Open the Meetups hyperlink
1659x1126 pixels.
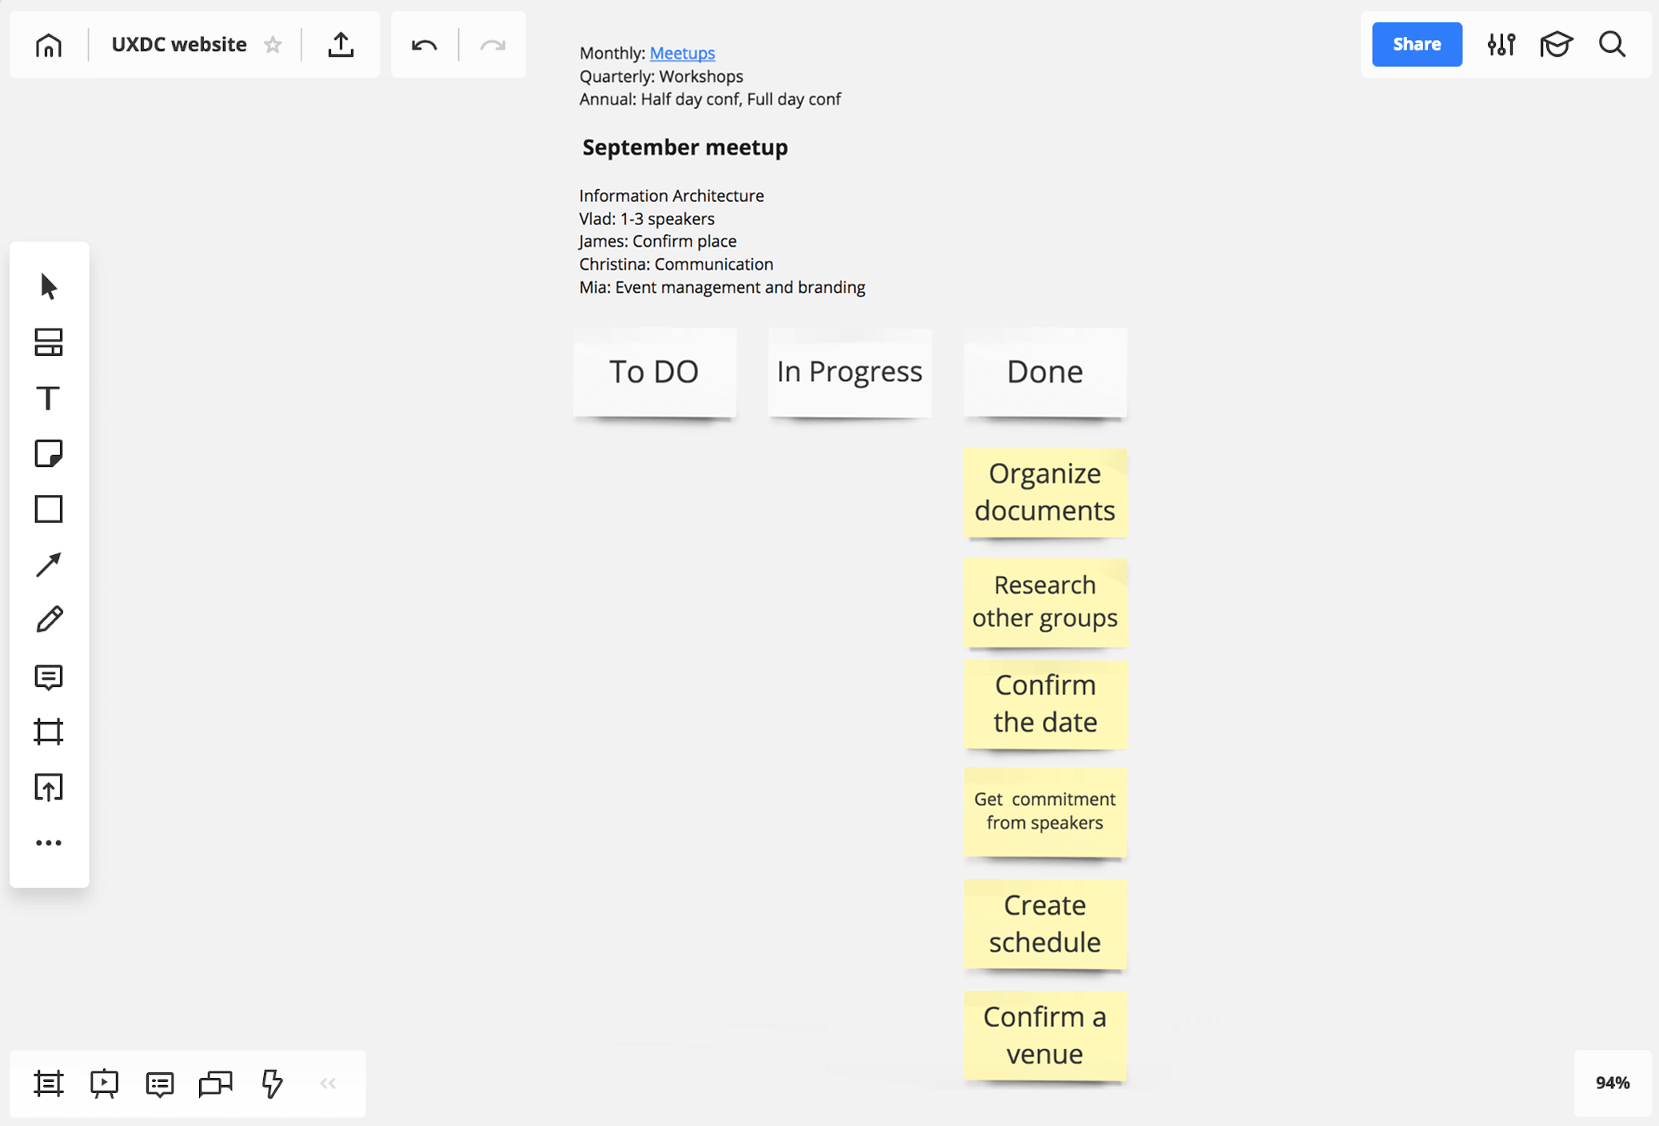tap(682, 53)
